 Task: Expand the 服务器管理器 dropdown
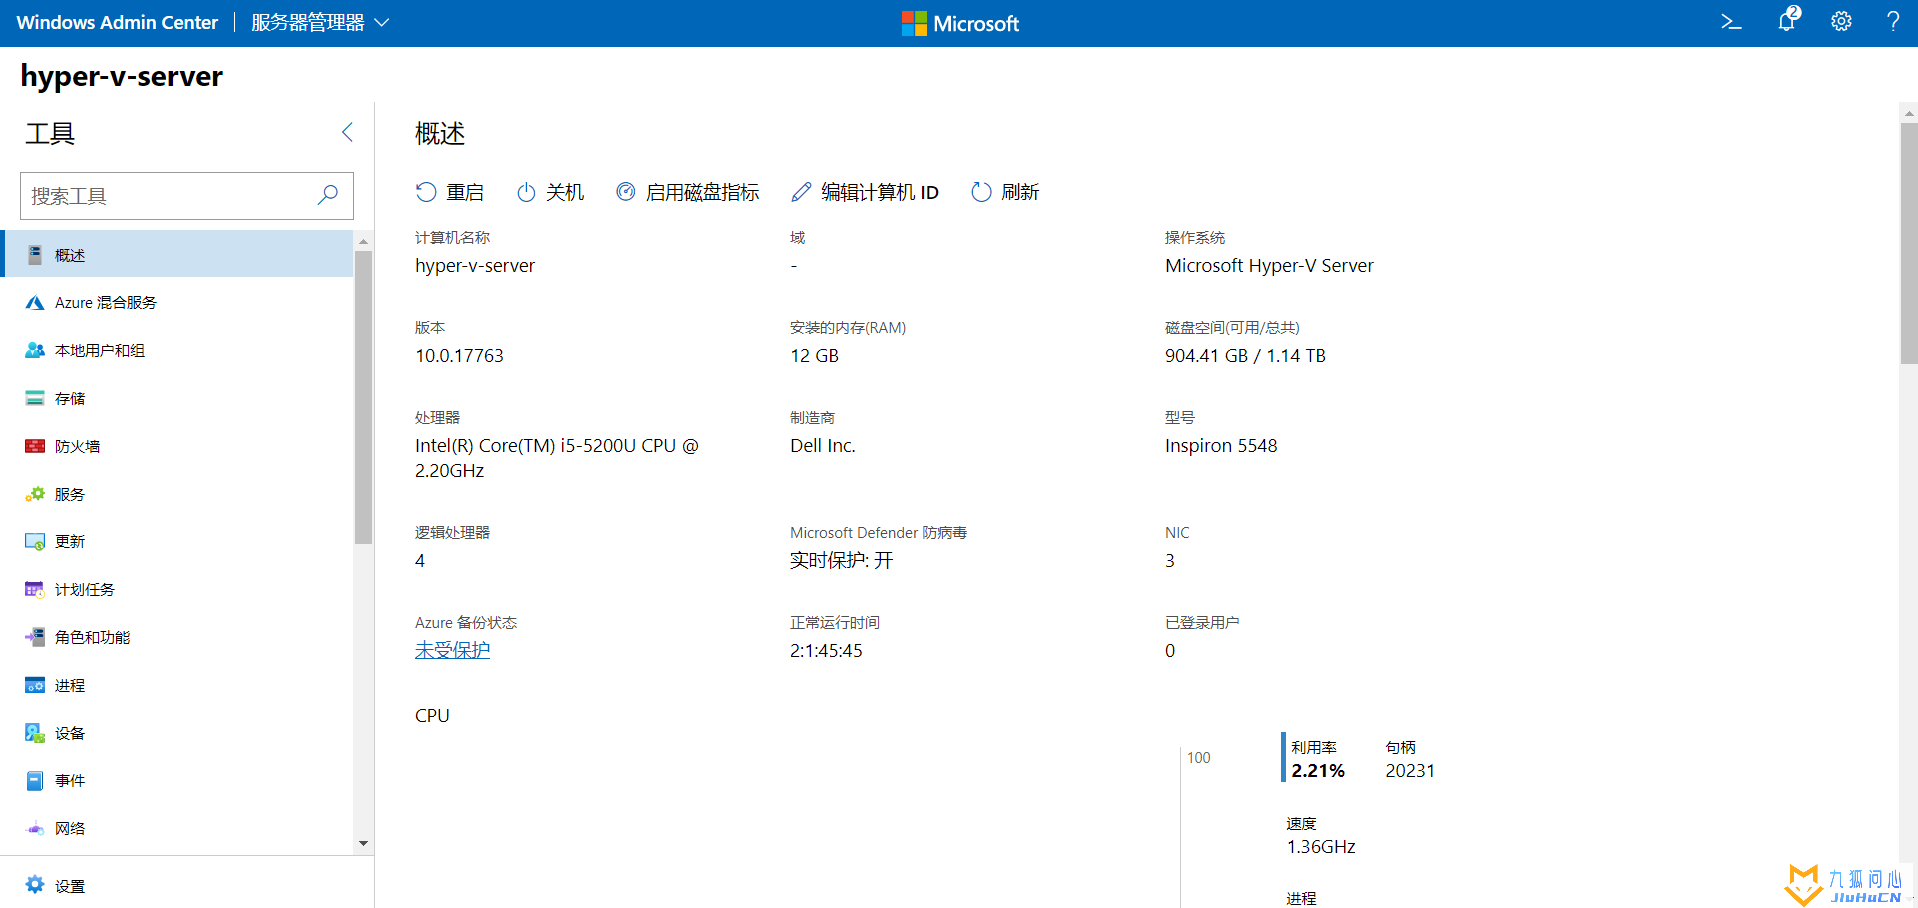[320, 23]
